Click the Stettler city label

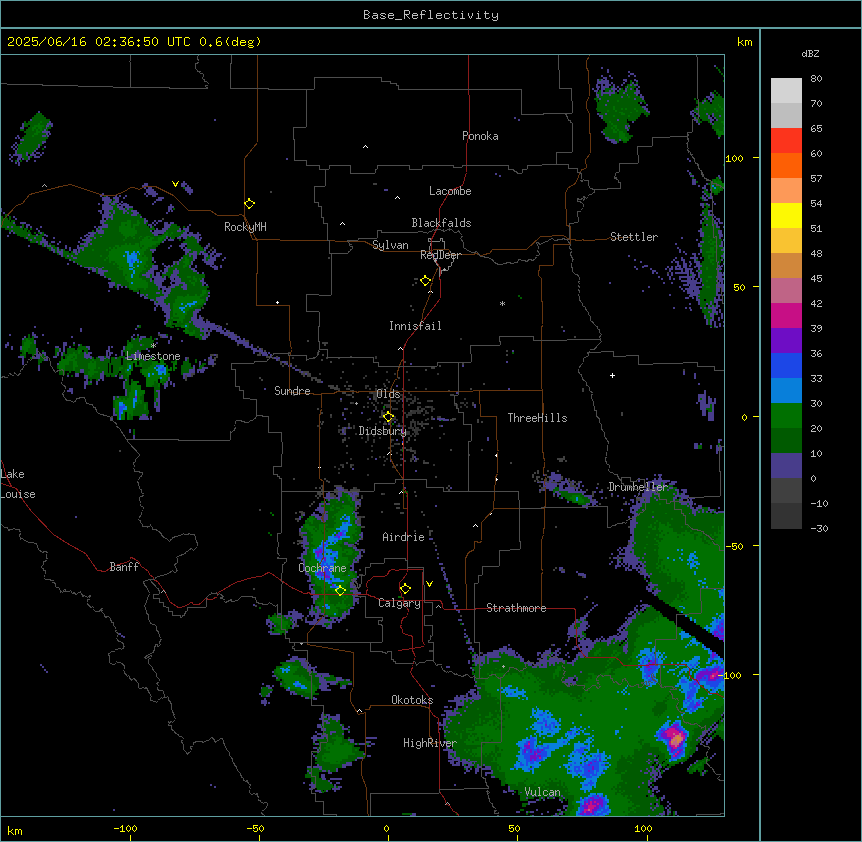point(634,237)
